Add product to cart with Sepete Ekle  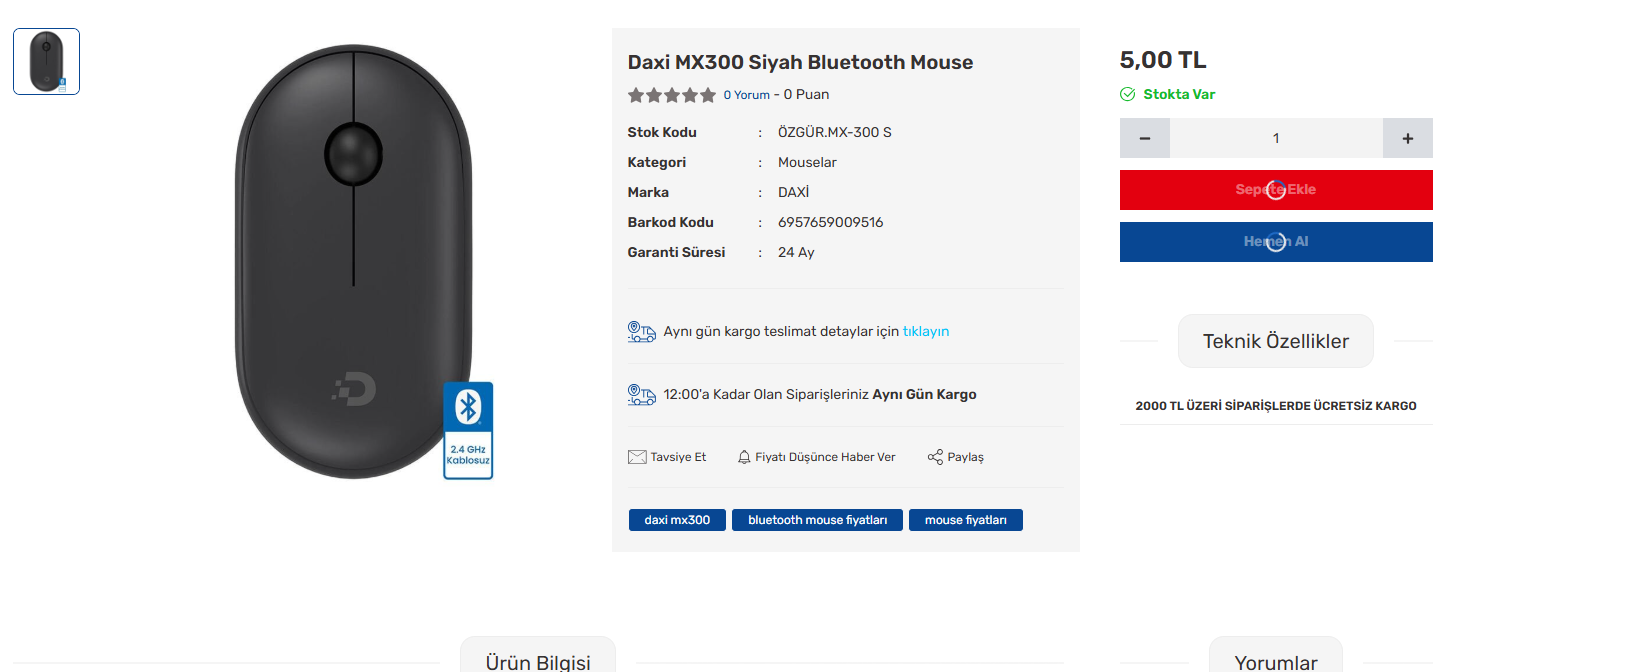1276,190
